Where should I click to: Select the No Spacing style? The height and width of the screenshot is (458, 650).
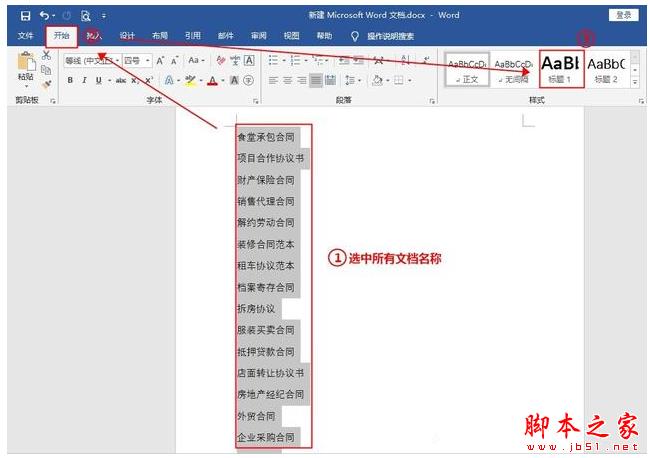pyautogui.click(x=513, y=70)
